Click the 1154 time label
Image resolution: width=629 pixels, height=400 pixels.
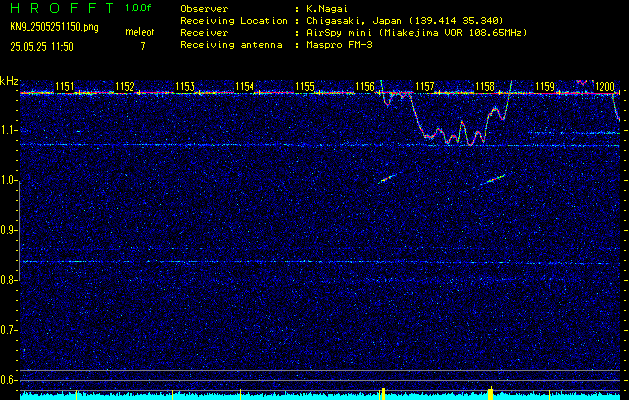(x=245, y=86)
